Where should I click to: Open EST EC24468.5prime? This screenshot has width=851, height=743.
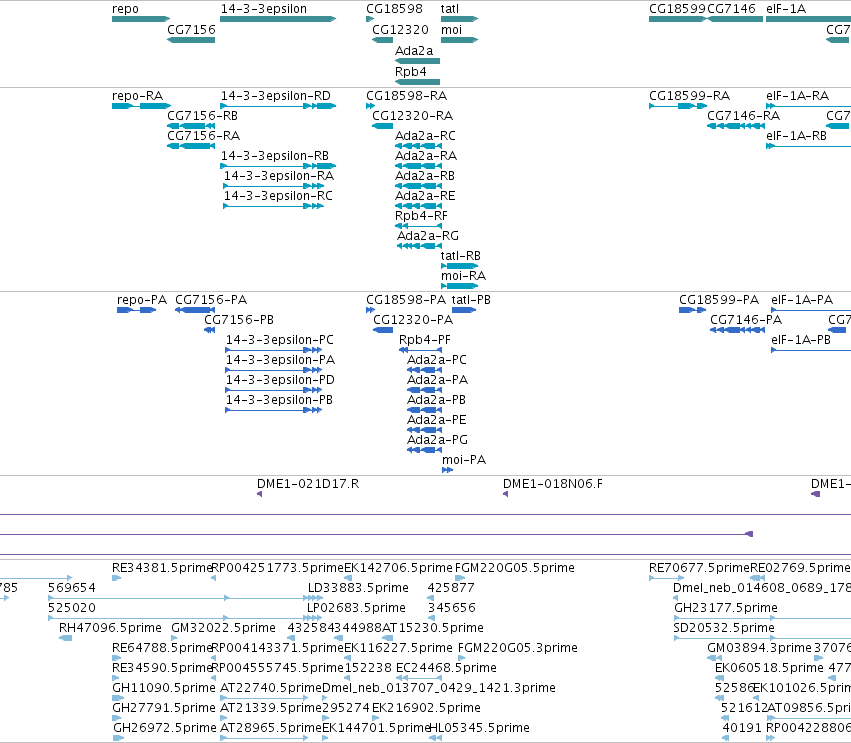pos(446,668)
